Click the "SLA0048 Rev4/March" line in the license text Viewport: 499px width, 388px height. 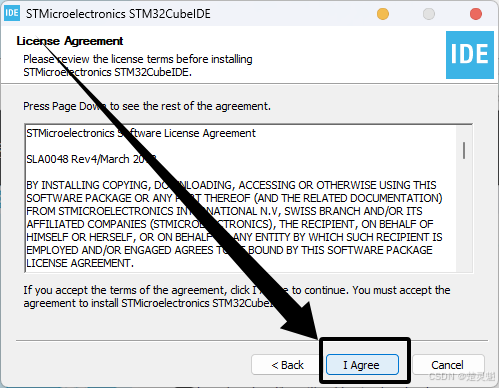[x=91, y=159]
